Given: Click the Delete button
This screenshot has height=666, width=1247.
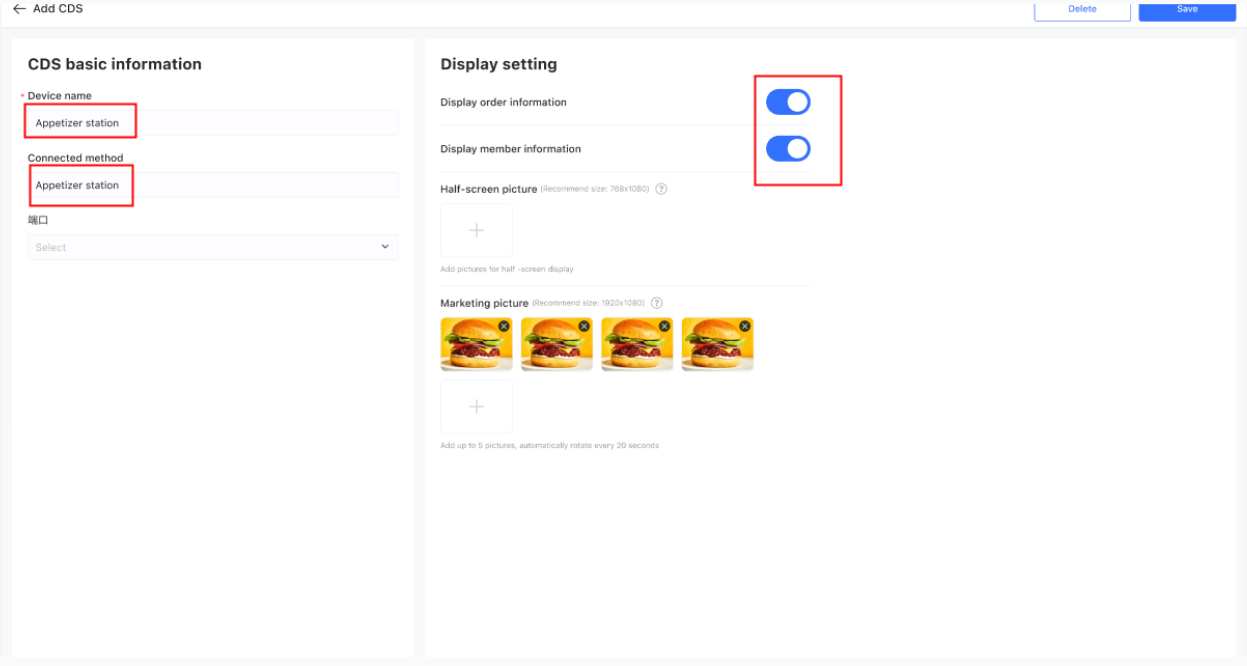Looking at the screenshot, I should tap(1082, 9).
